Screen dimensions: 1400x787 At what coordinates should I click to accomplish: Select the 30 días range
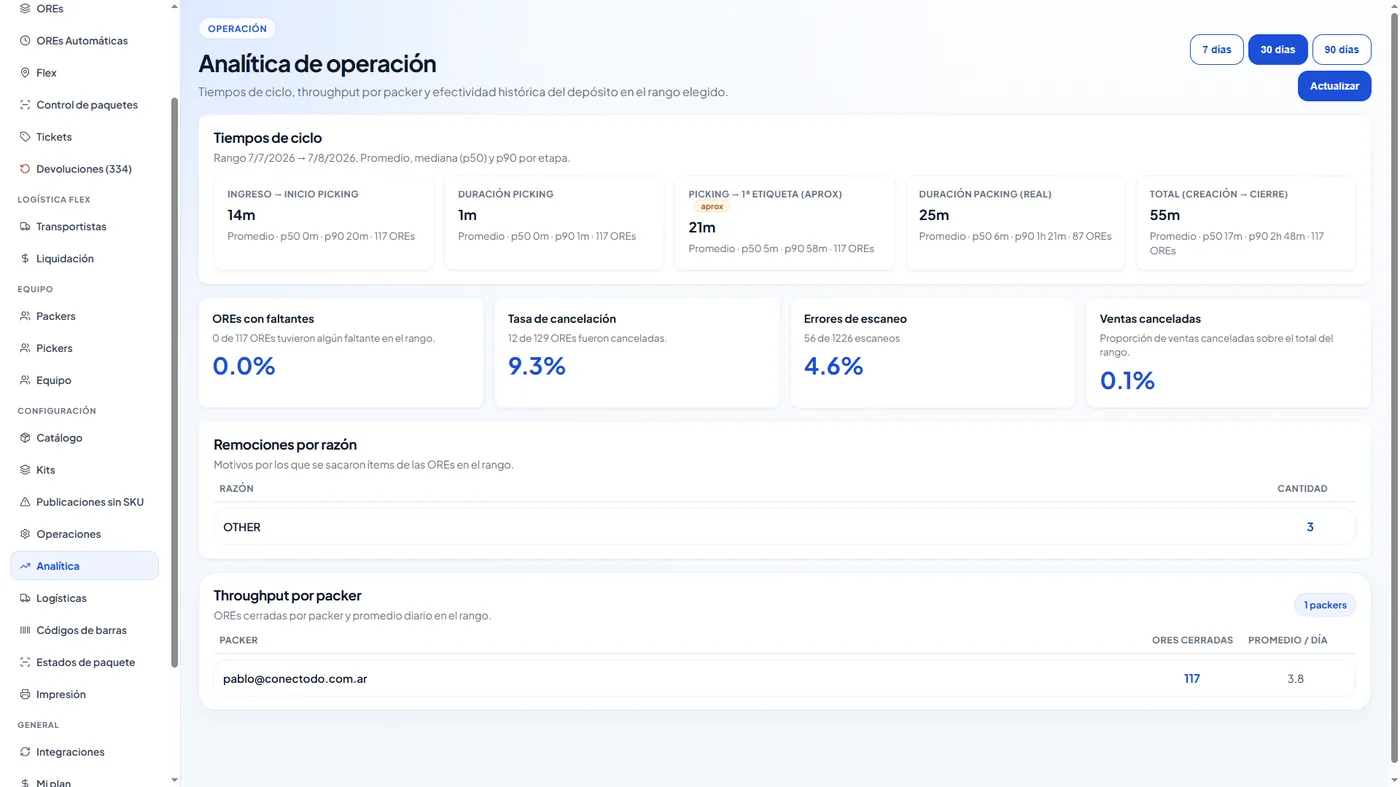click(1278, 50)
